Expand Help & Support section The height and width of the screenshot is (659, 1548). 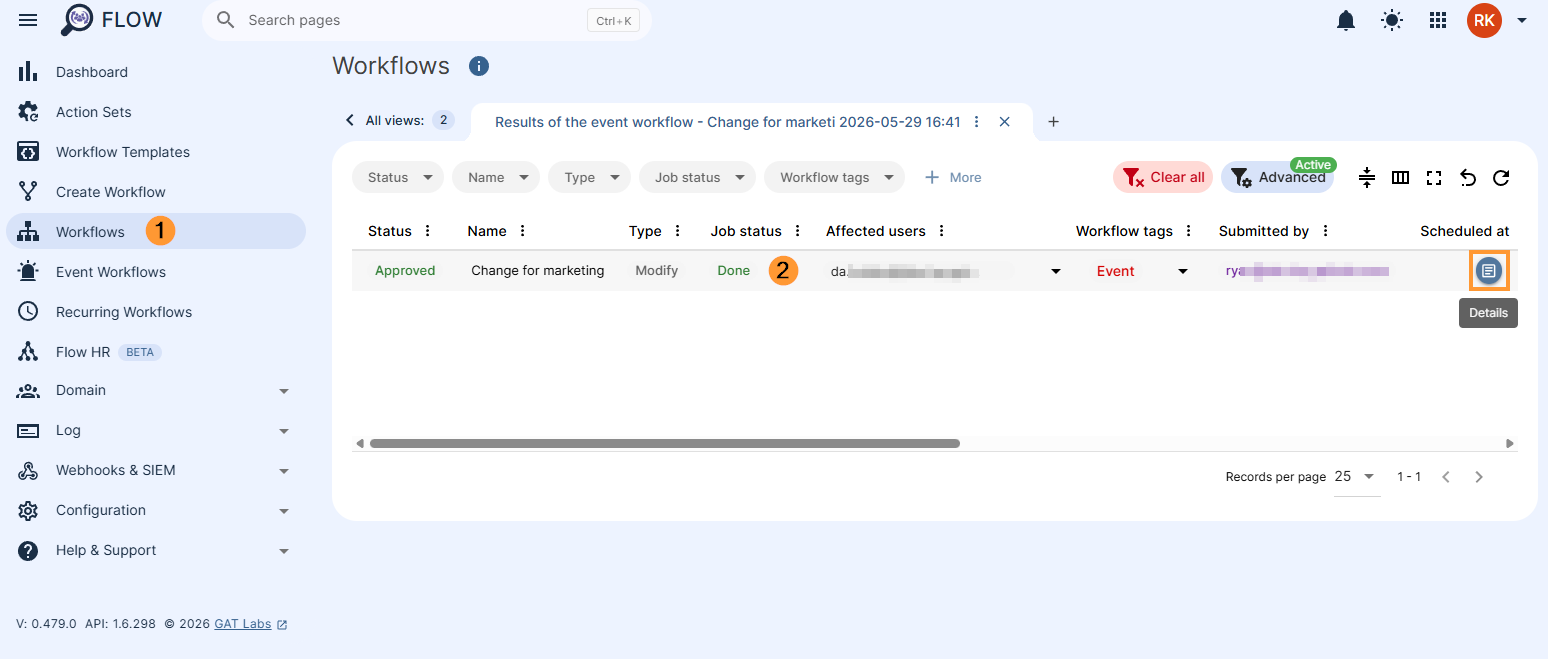(x=155, y=550)
